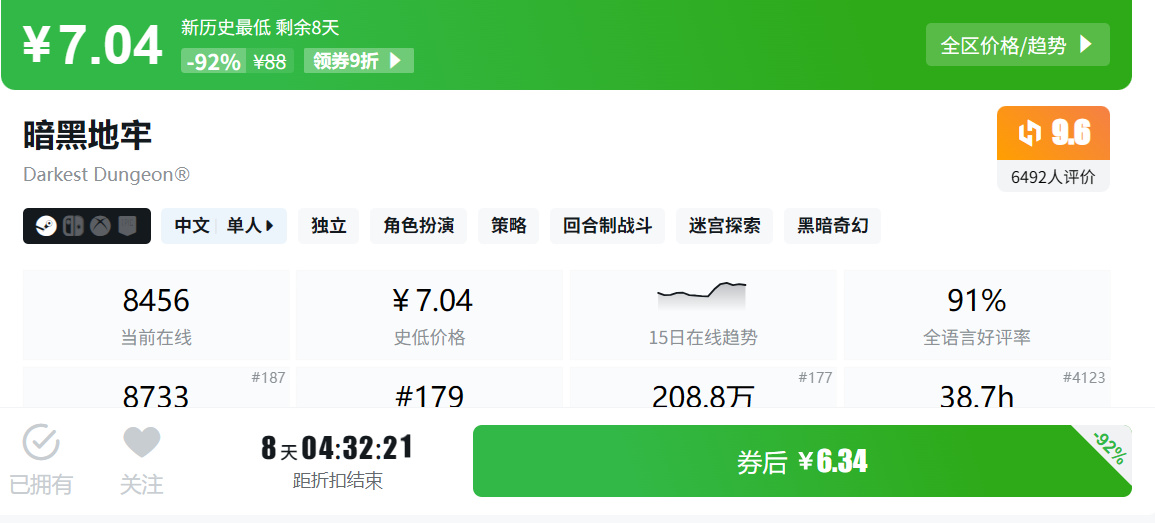Screen dimensions: 1155x523
Task: Click the -92% discount badge in banner
Action: coord(214,62)
